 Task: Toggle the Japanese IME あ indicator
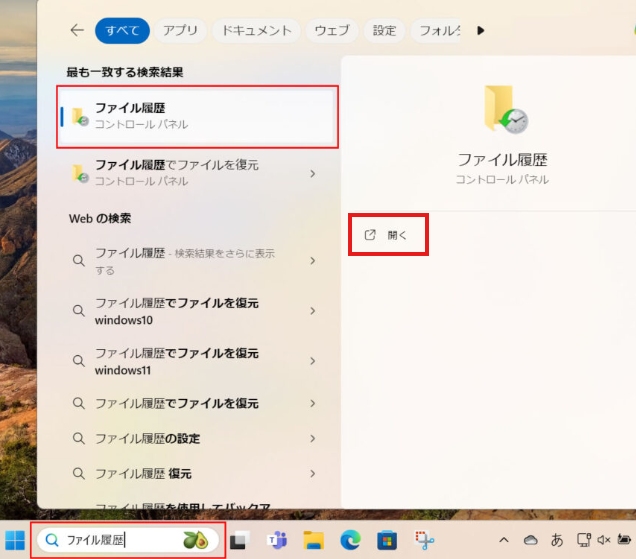pos(557,540)
